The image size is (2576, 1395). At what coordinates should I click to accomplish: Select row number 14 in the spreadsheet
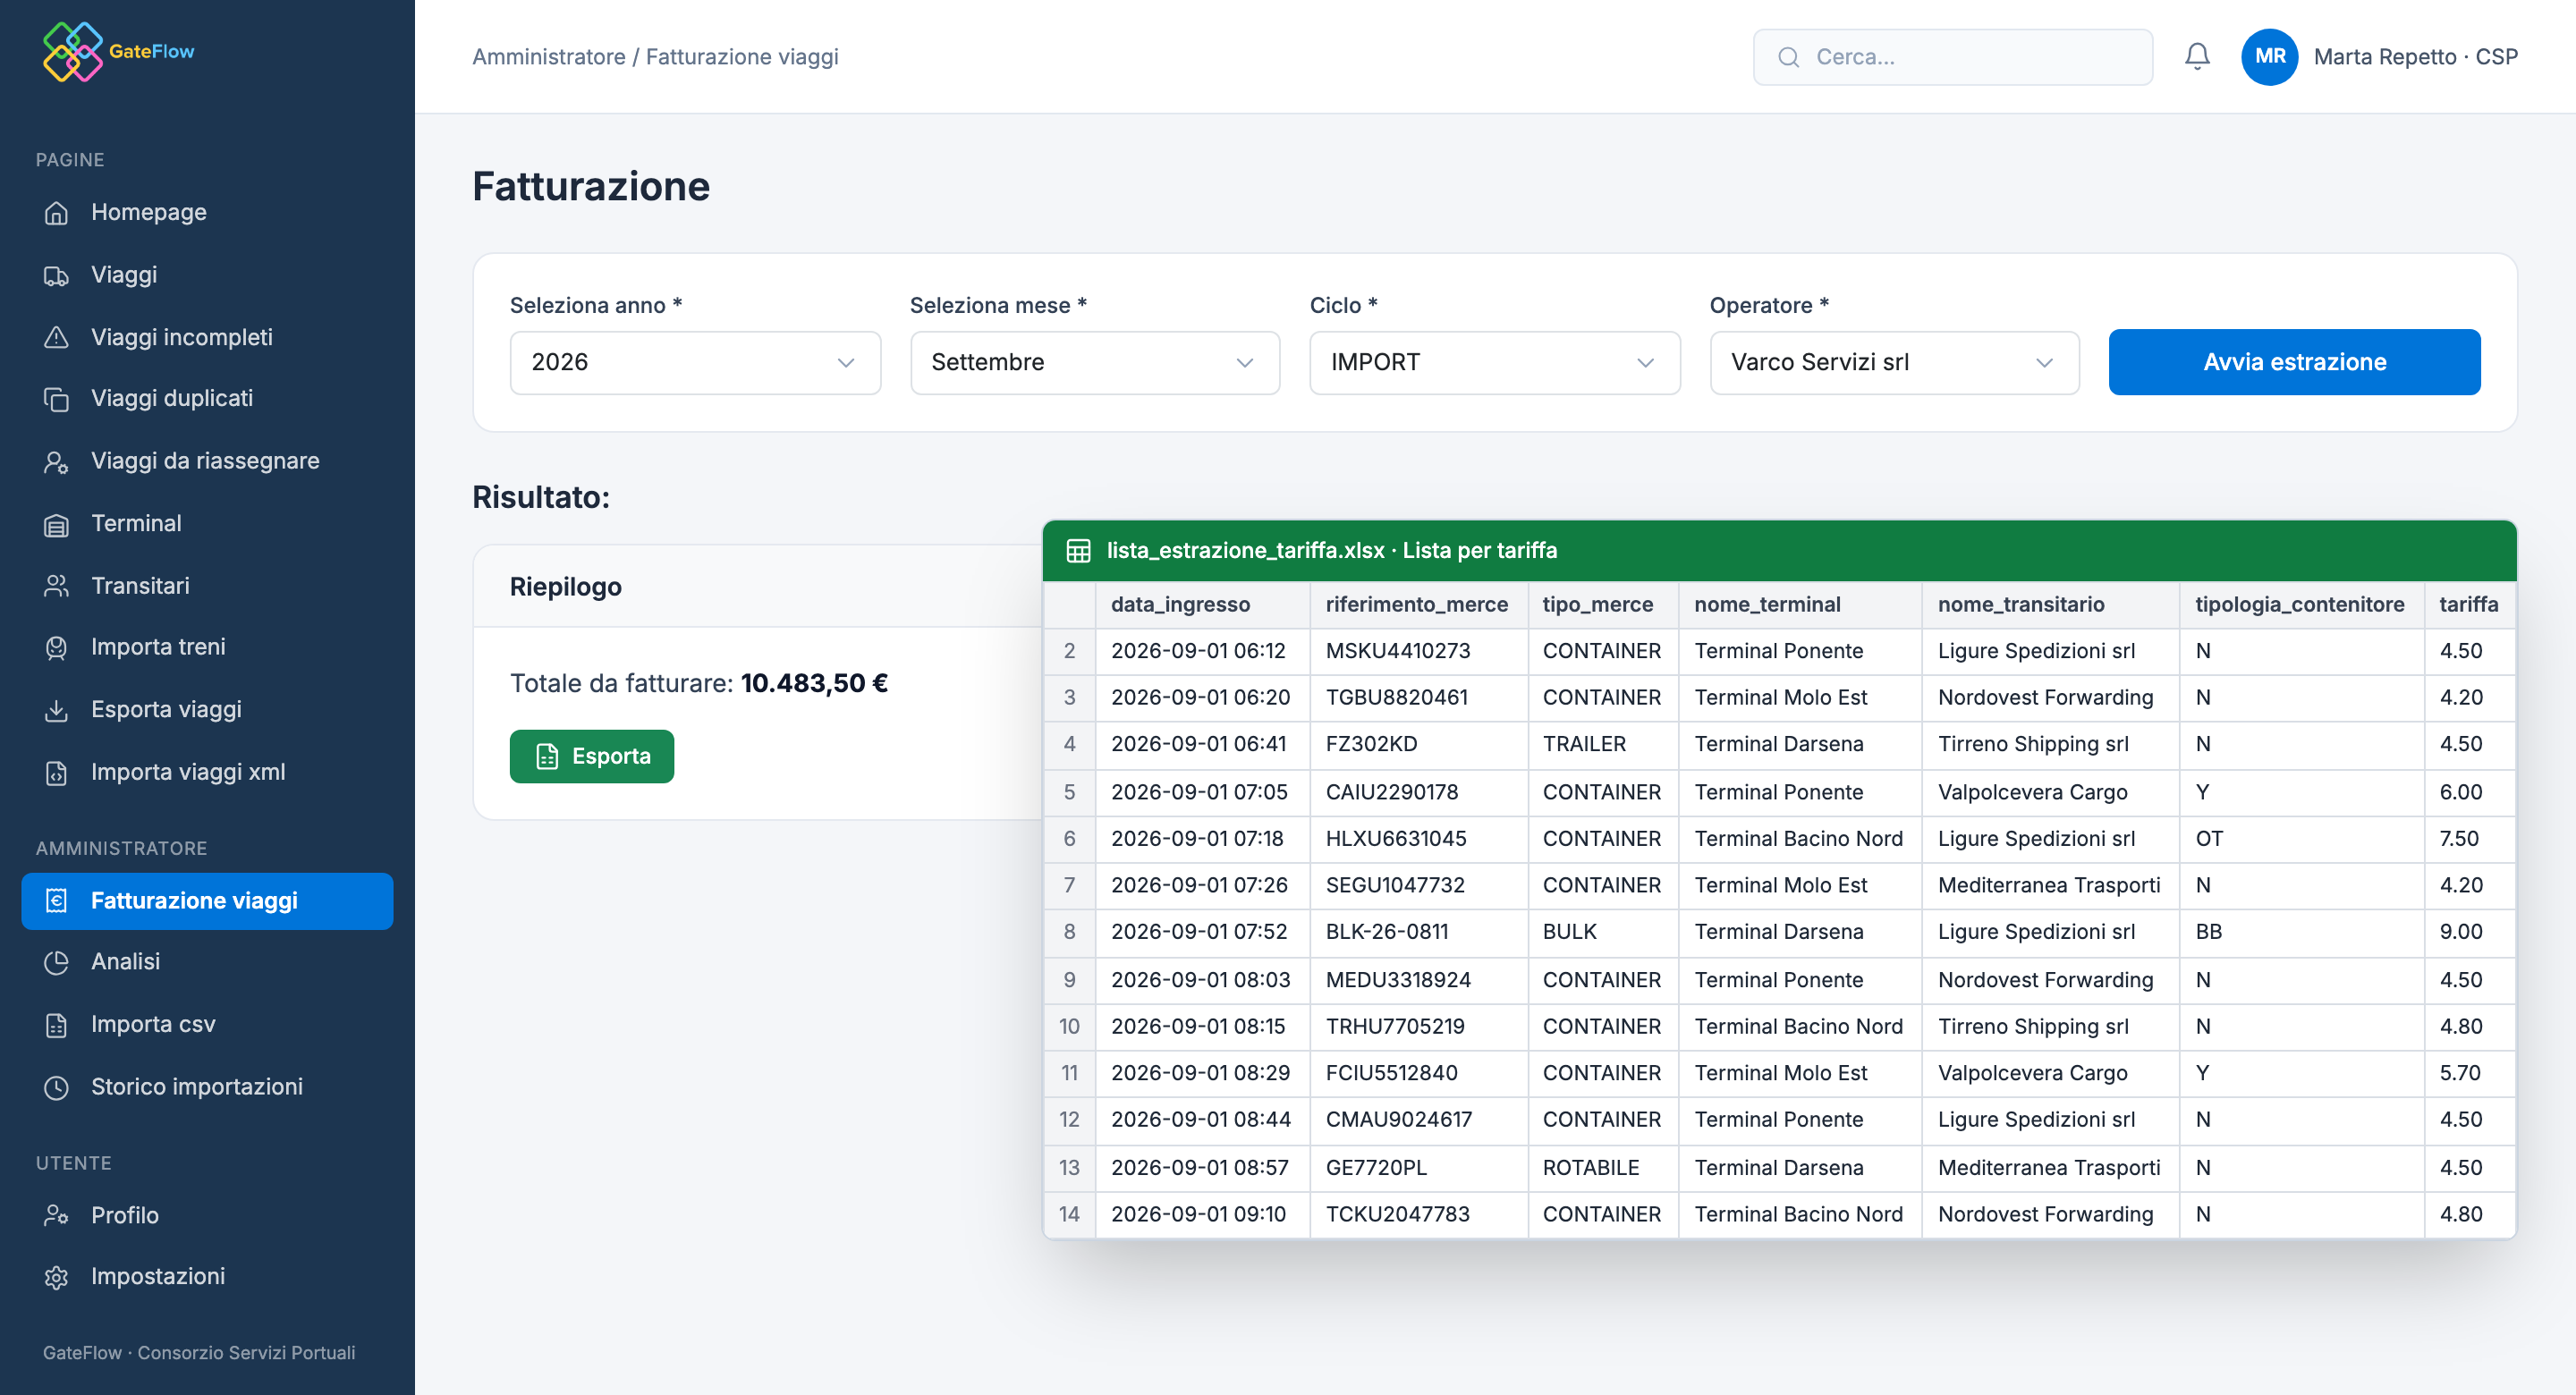click(x=1069, y=1214)
